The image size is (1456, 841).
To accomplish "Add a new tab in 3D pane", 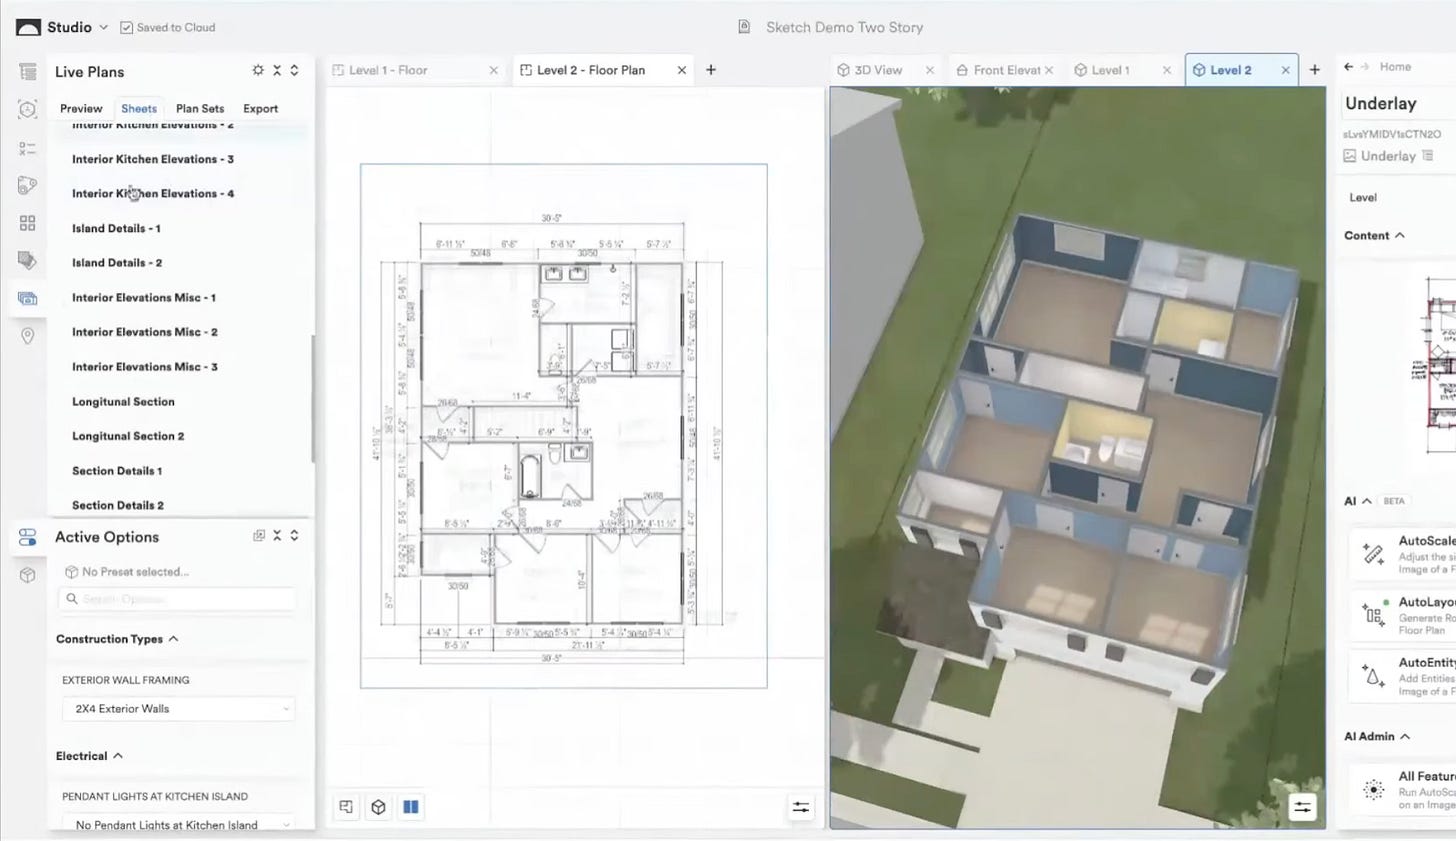I will [1315, 70].
